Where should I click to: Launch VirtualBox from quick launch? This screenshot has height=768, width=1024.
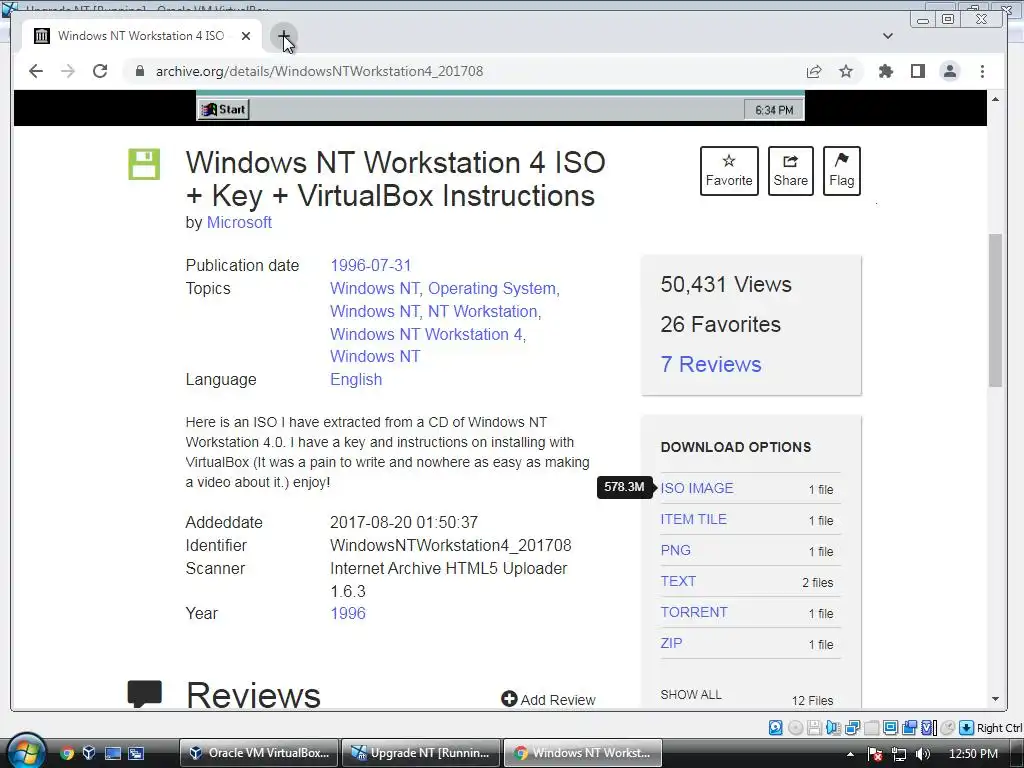(89, 753)
